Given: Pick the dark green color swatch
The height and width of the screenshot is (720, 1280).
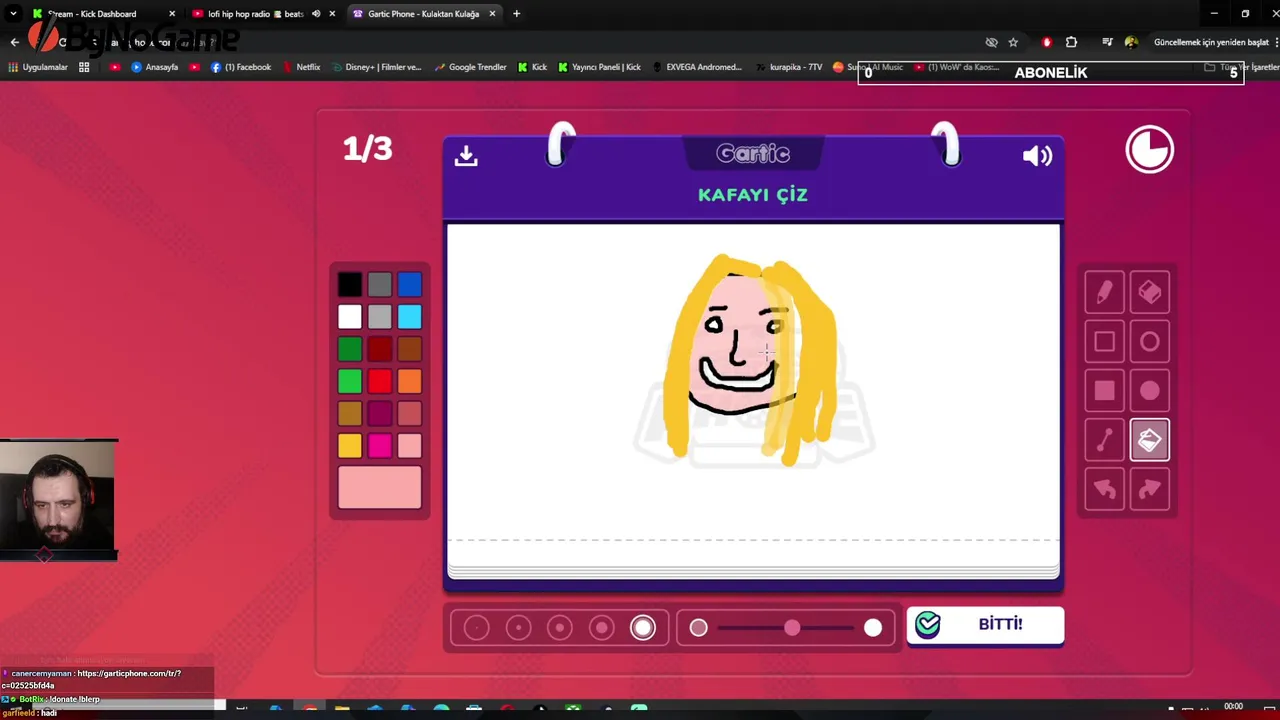Looking at the screenshot, I should [349, 349].
